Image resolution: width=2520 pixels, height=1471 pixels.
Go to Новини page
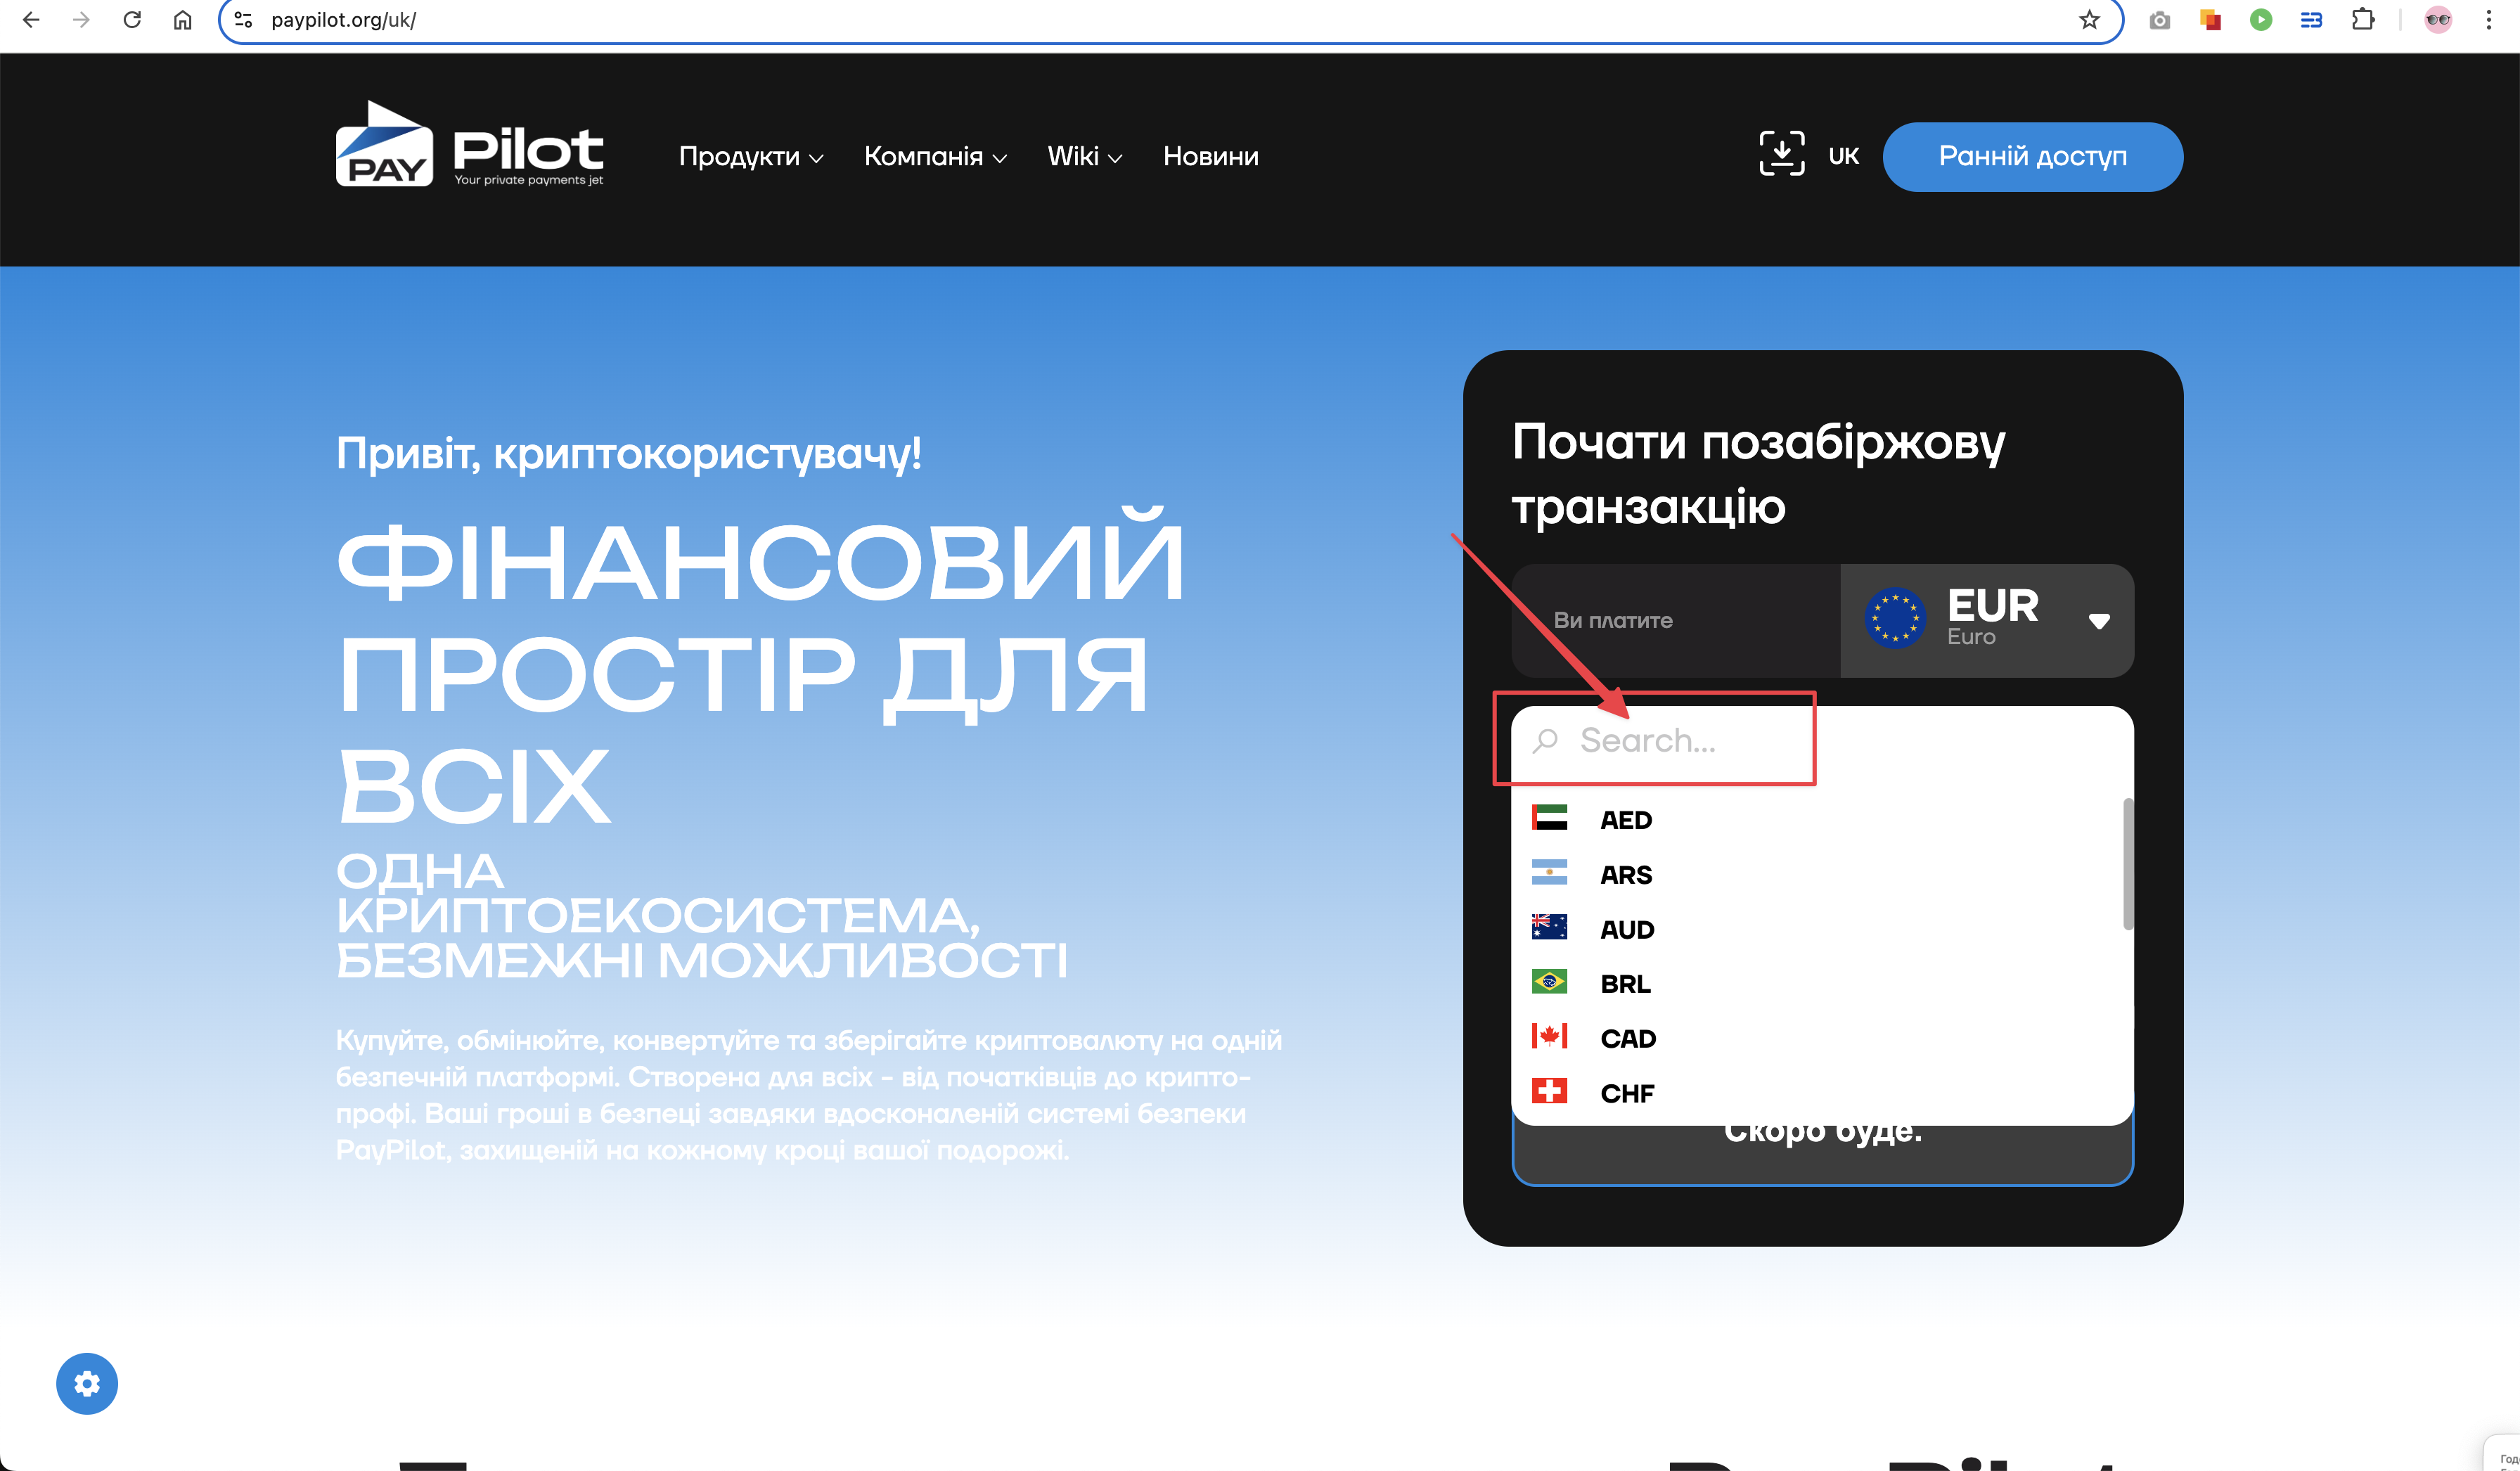tap(1210, 157)
